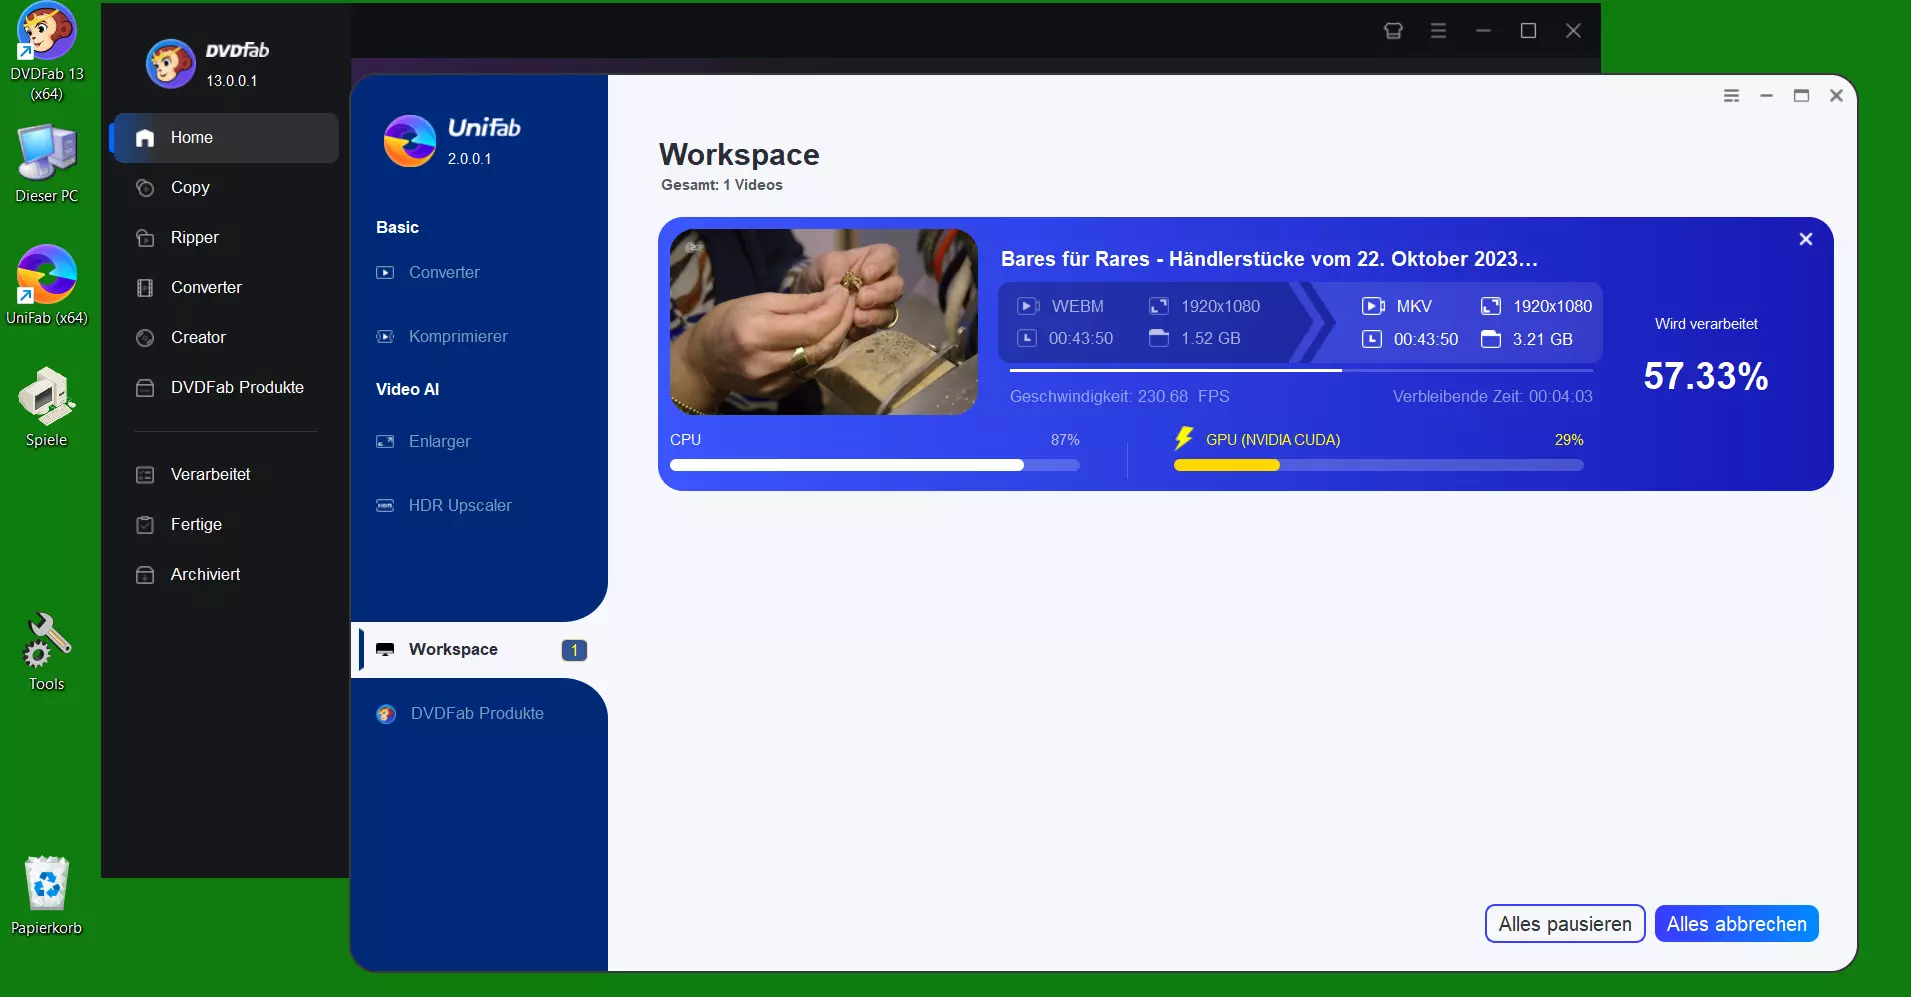Open UniFab hamburger menu
The height and width of the screenshot is (997, 1911).
tap(1732, 96)
